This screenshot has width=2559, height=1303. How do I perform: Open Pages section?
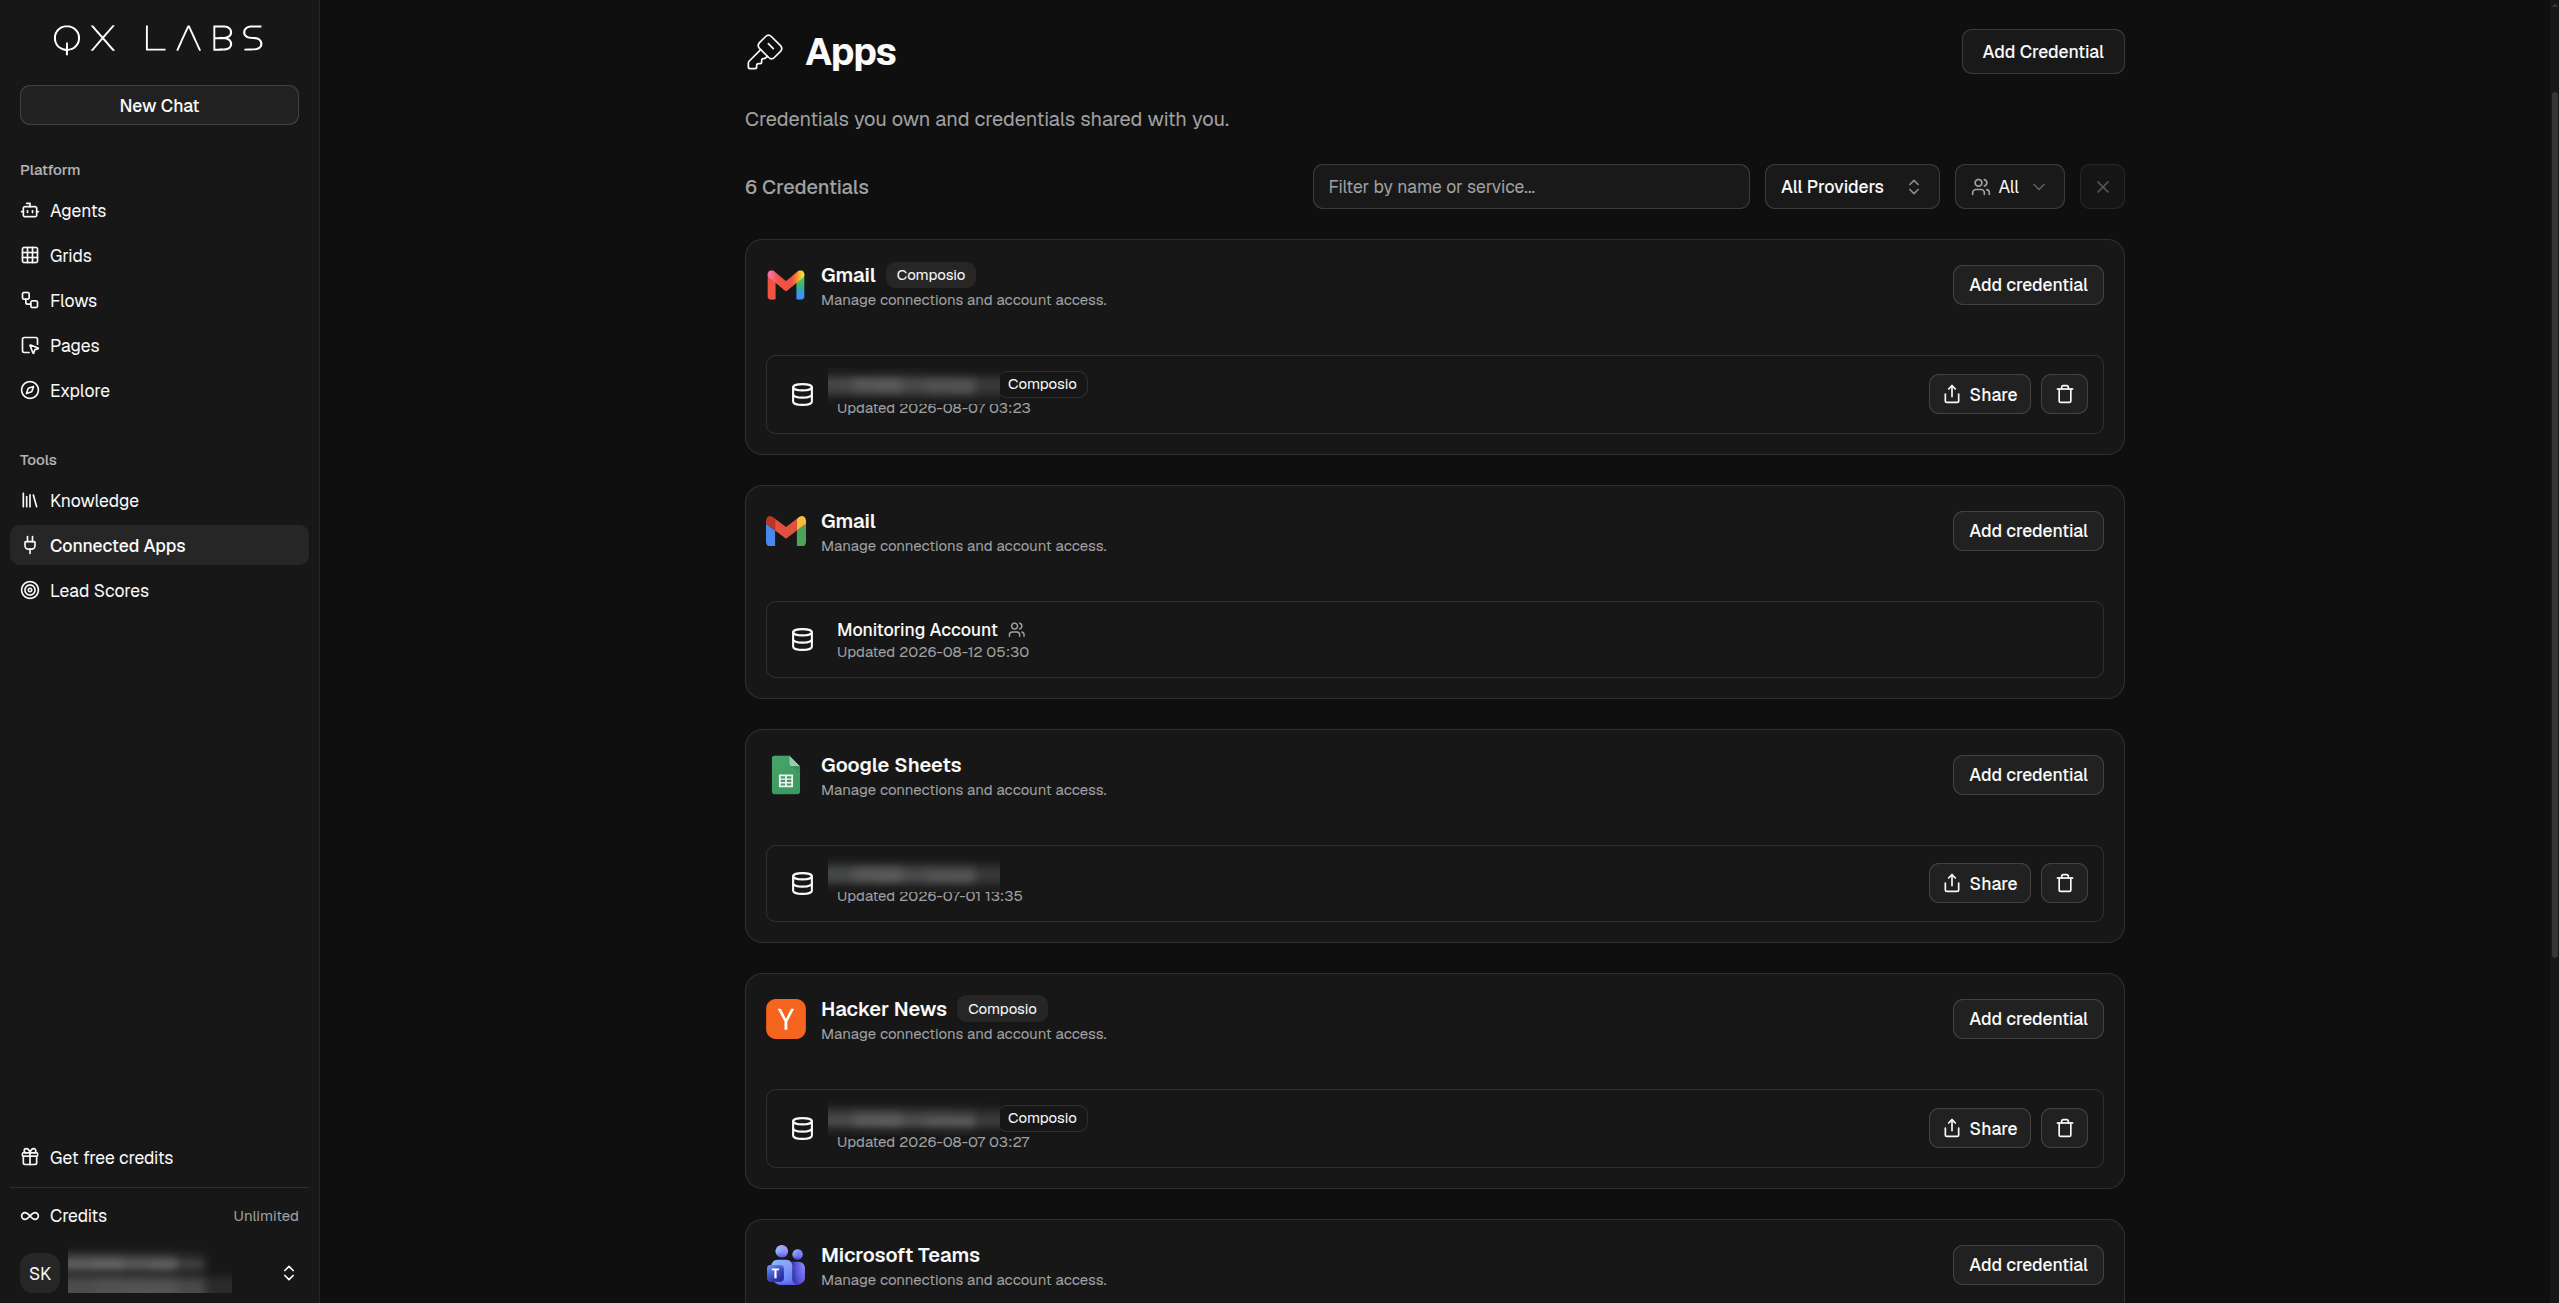tap(159, 346)
